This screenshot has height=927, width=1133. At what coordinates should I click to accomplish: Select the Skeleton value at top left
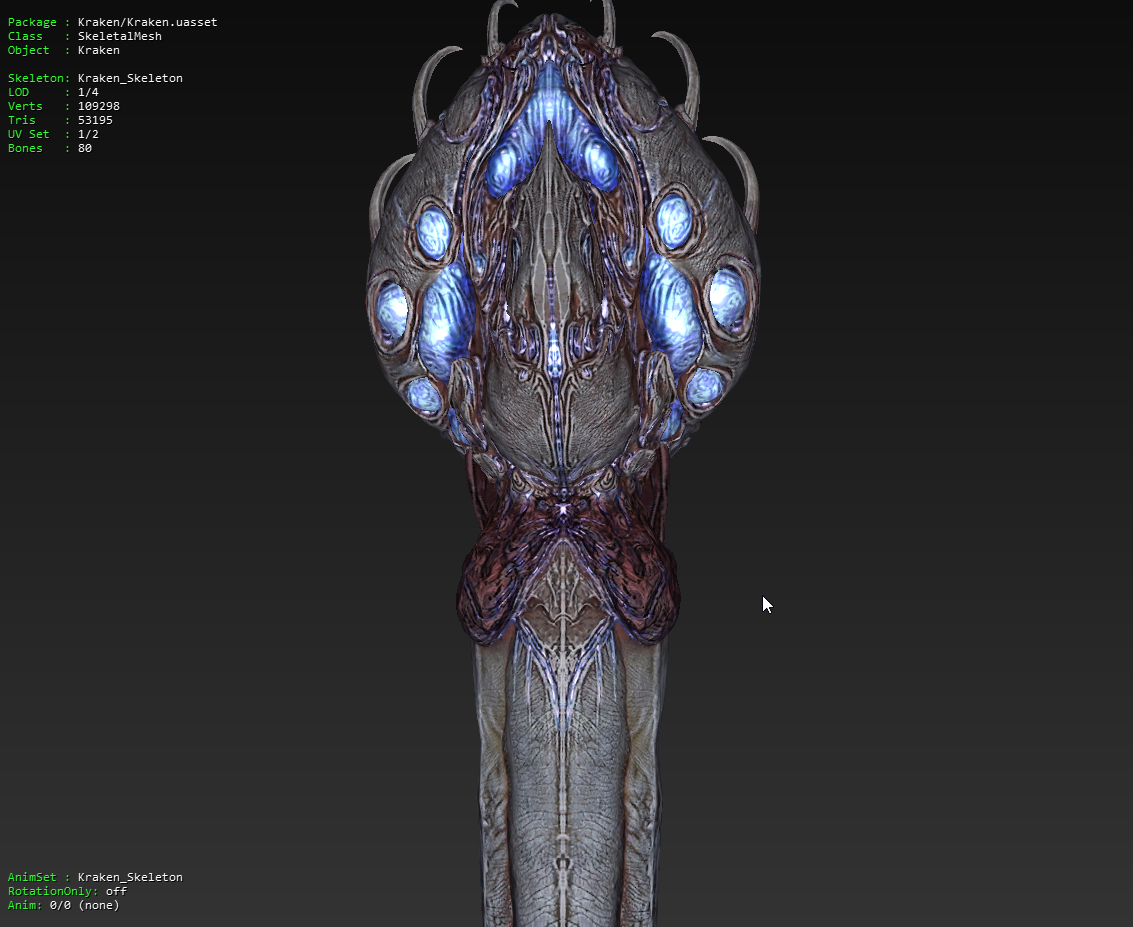tap(130, 78)
